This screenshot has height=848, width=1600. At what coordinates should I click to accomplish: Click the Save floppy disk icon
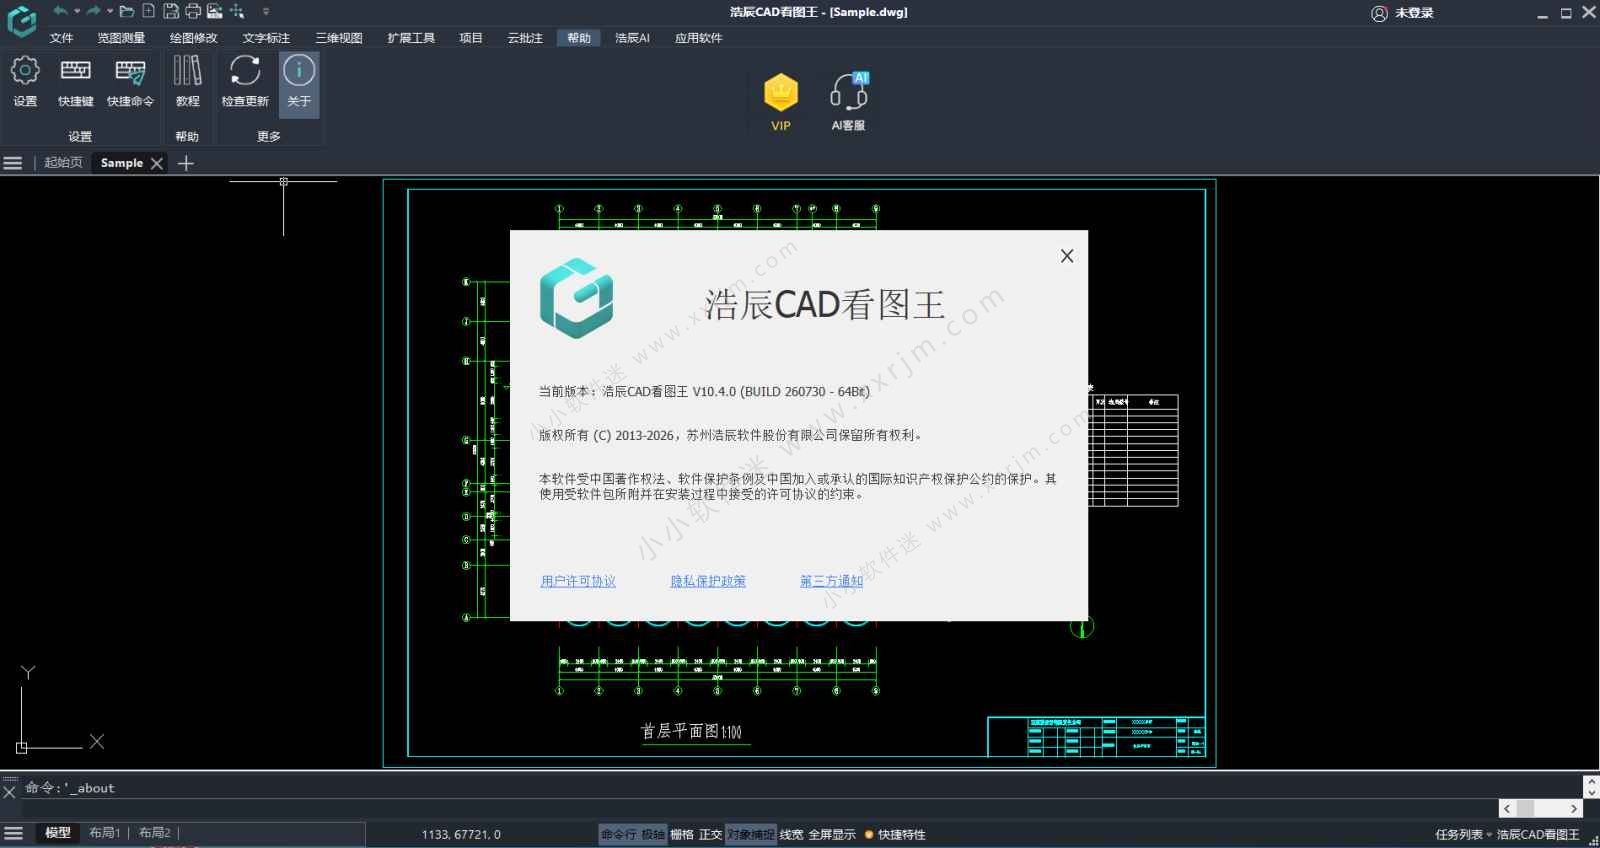coord(171,11)
